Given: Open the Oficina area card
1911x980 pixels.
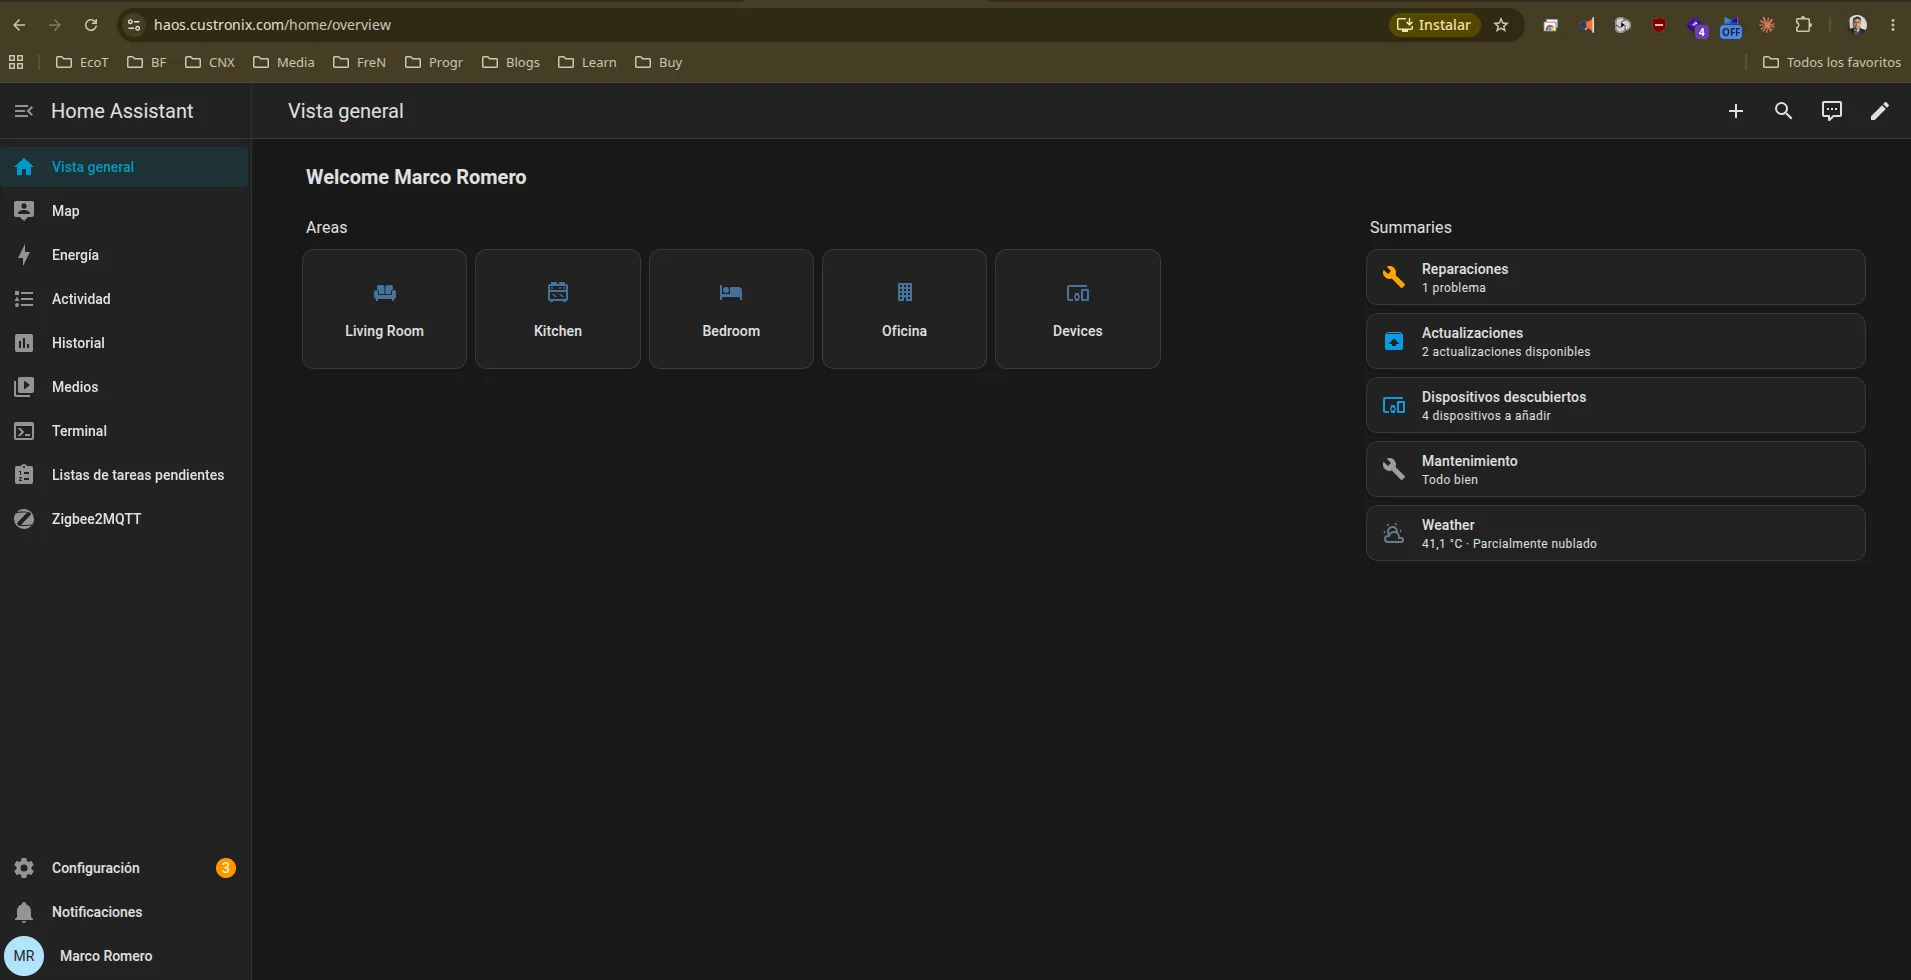Looking at the screenshot, I should [x=904, y=309].
